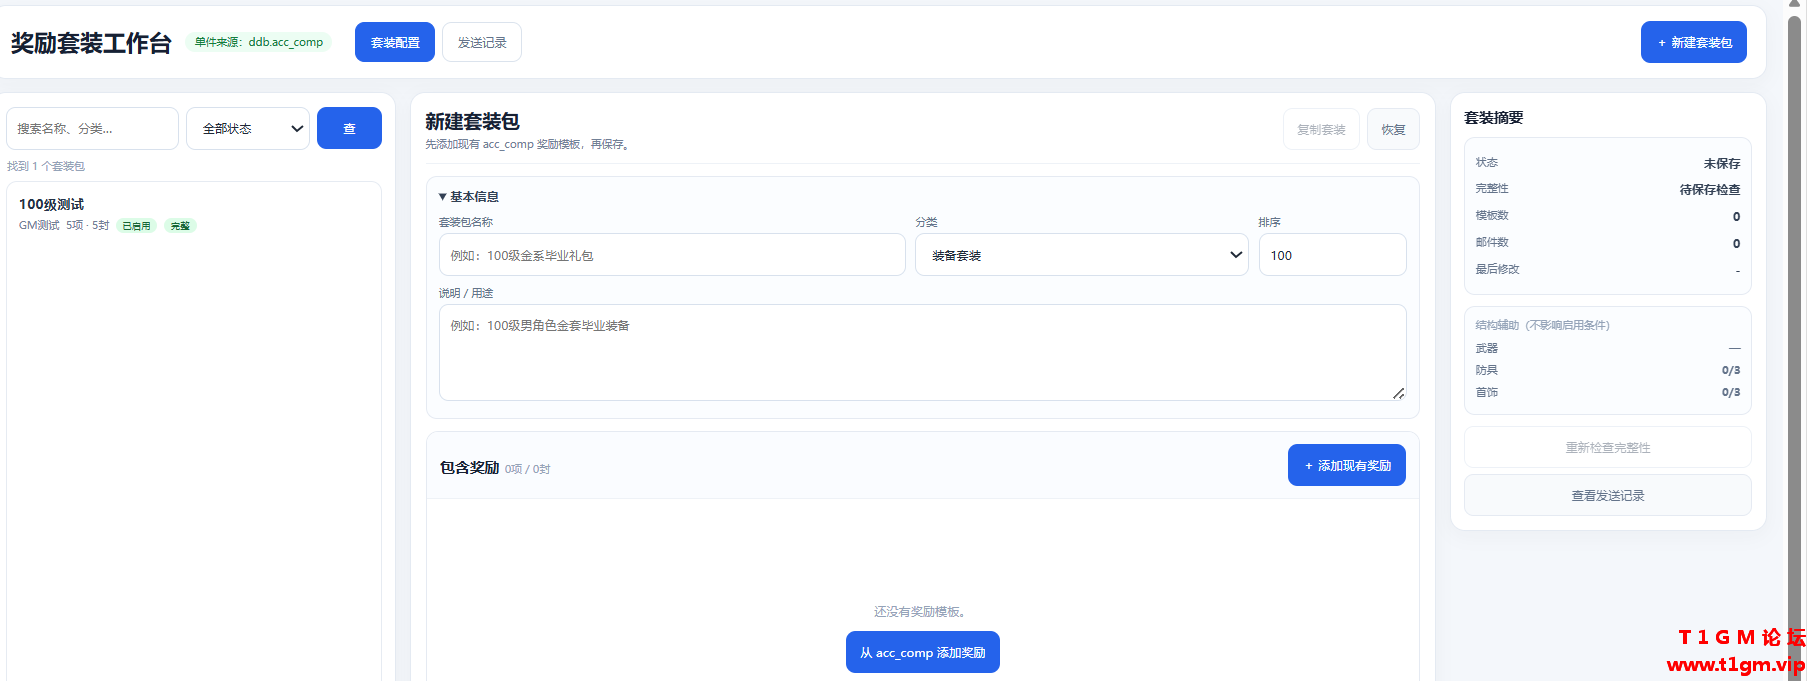Click the + 添加现有奖励 button

1347,465
